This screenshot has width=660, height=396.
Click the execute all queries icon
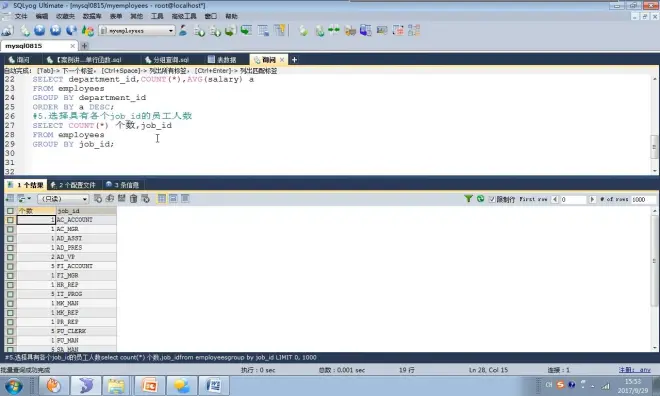click(56, 30)
